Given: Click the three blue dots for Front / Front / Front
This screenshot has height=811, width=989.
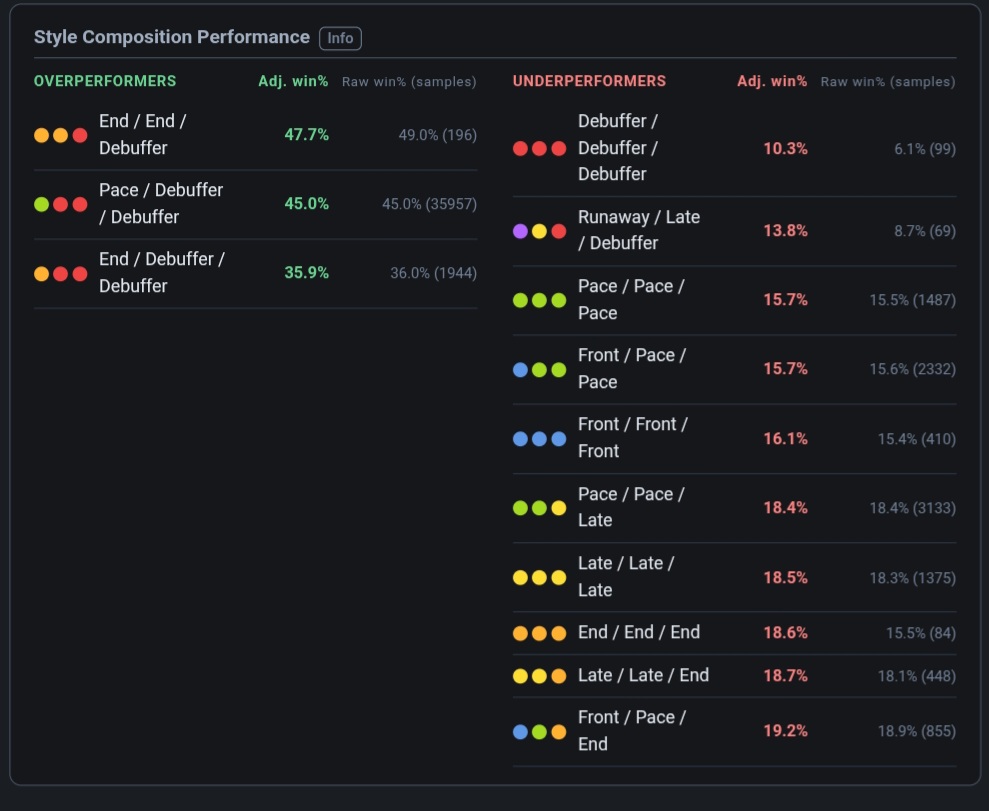Looking at the screenshot, I should point(539,439).
